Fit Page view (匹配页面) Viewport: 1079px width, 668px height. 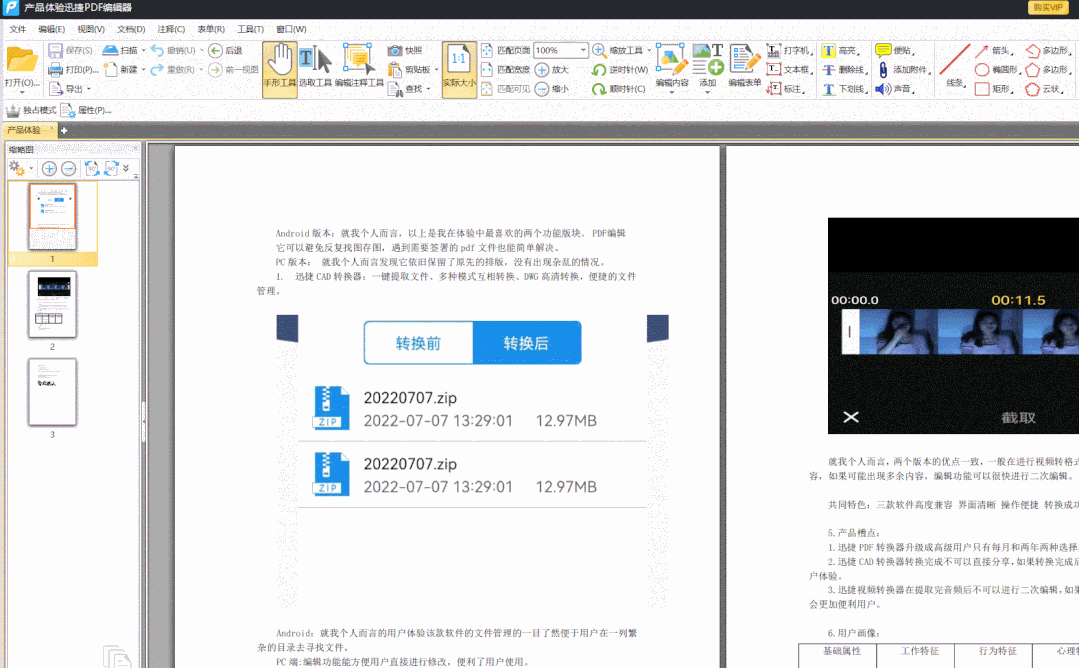pos(506,50)
